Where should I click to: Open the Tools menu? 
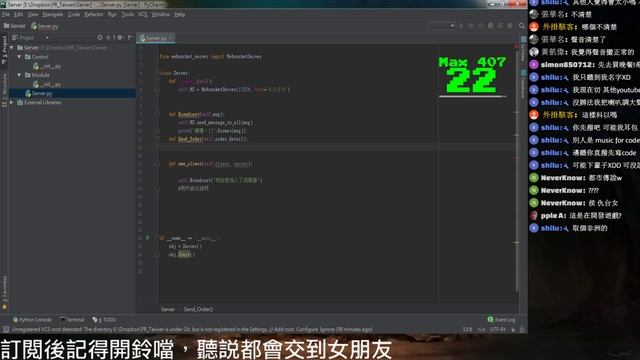[x=127, y=14]
